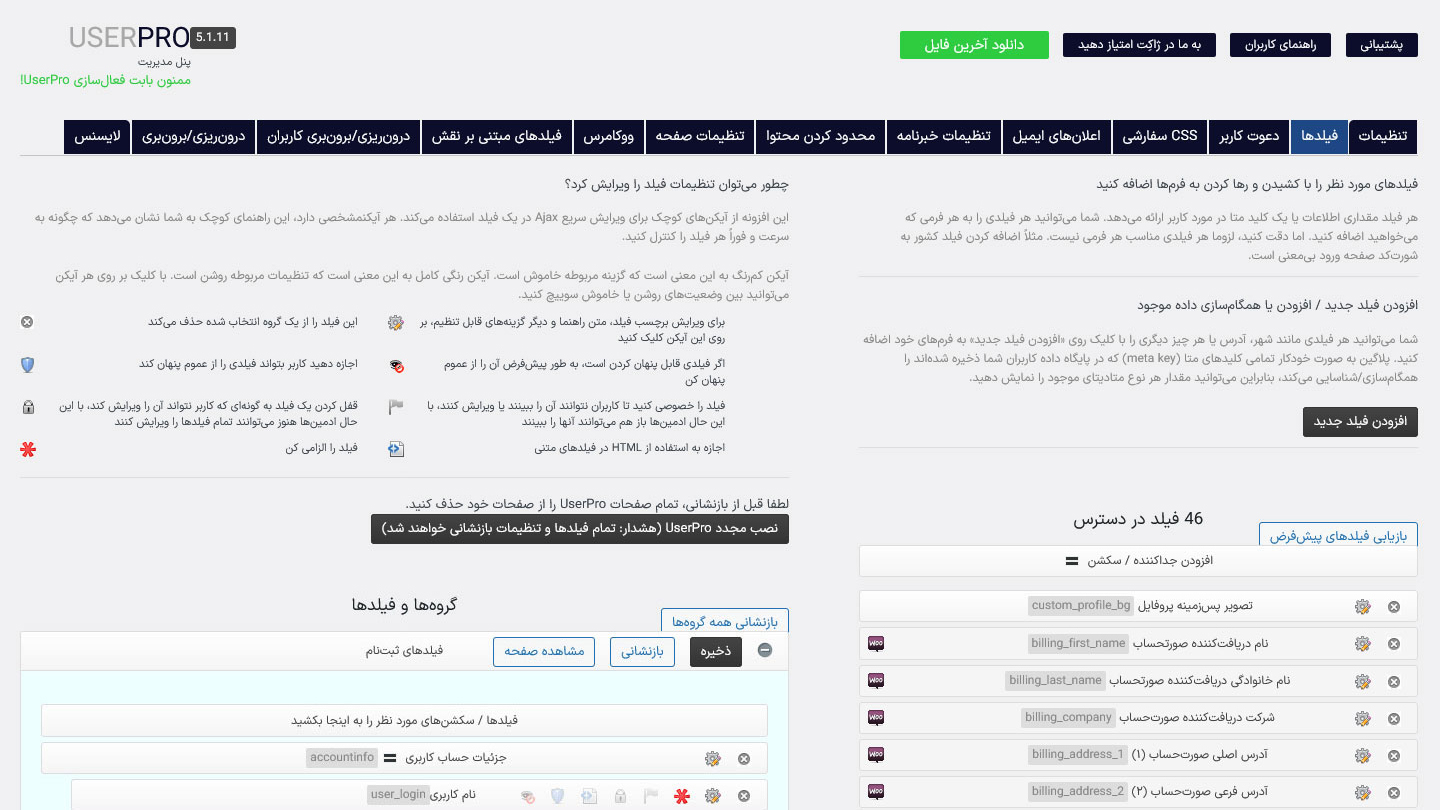The width and height of the screenshot is (1440, 810).
Task: Click WooCommerce badge on billing_address_1 row
Action: pos(876,754)
